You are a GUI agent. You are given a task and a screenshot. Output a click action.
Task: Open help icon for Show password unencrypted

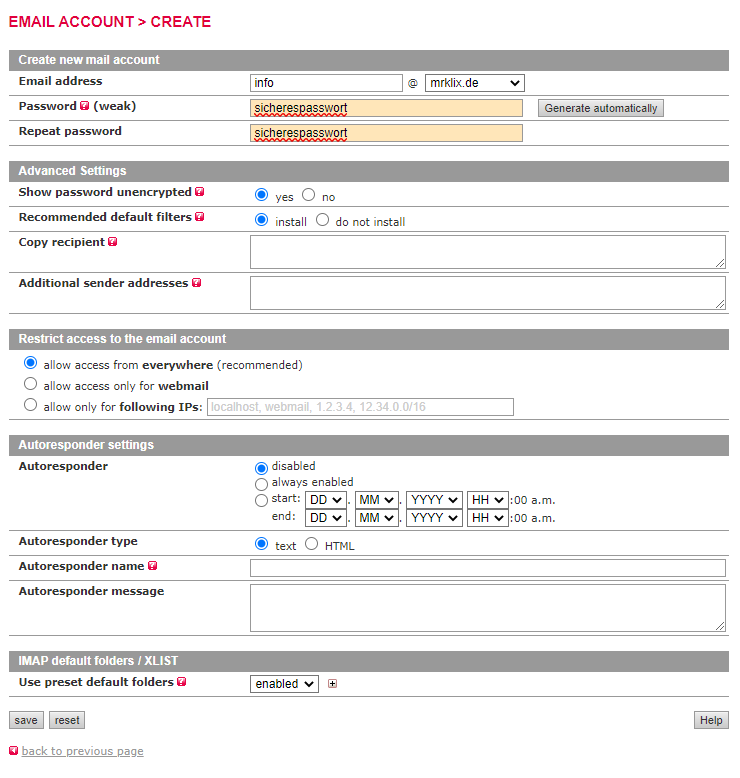200,192
